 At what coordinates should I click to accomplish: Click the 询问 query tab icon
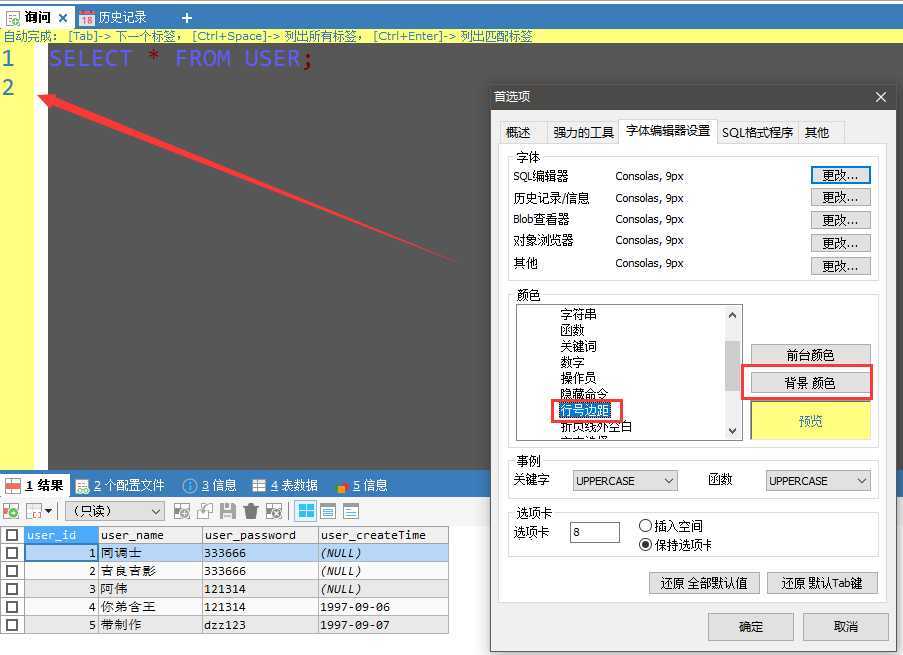[13, 18]
